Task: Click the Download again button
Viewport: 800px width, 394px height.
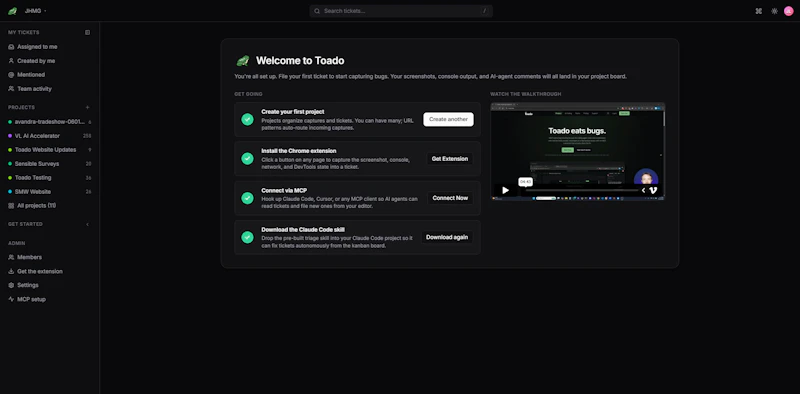Action: pos(447,237)
